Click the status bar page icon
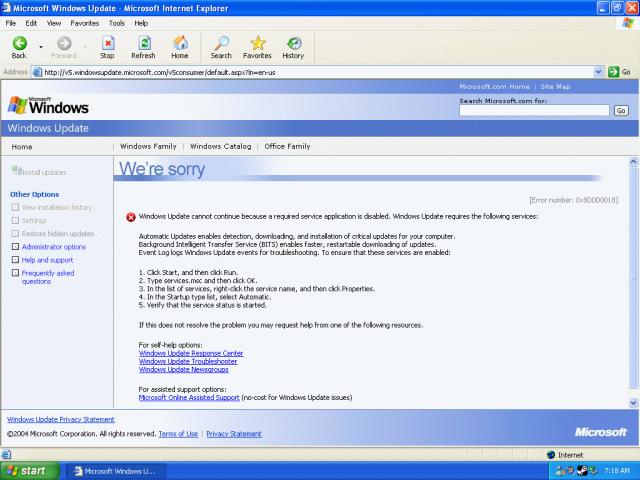The width and height of the screenshot is (640, 480). click(6, 454)
